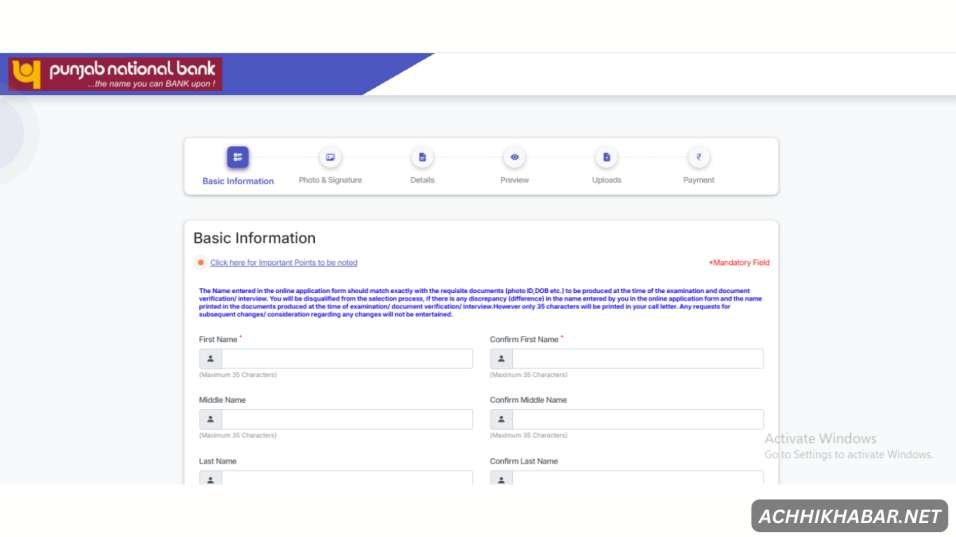Screen dimensions: 956x537
Task: Focus the Confirm First Name input field
Action: pos(637,359)
